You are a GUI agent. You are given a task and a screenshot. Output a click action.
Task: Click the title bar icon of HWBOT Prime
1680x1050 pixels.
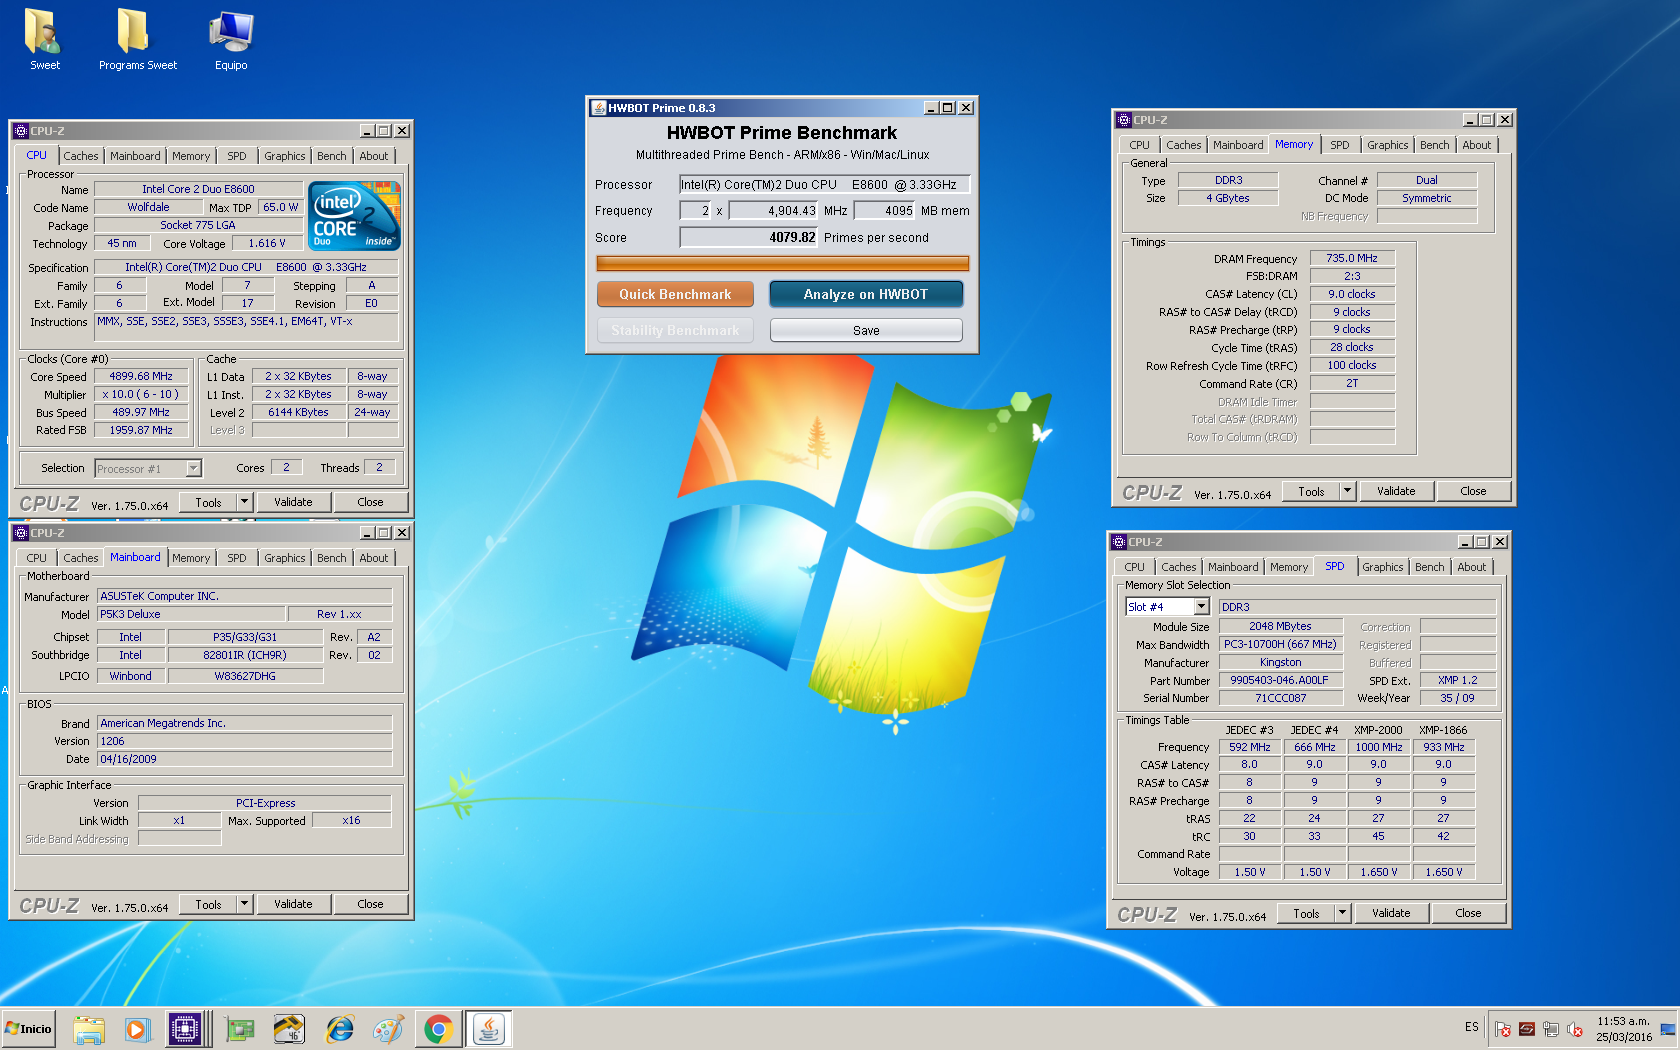pyautogui.click(x=598, y=108)
